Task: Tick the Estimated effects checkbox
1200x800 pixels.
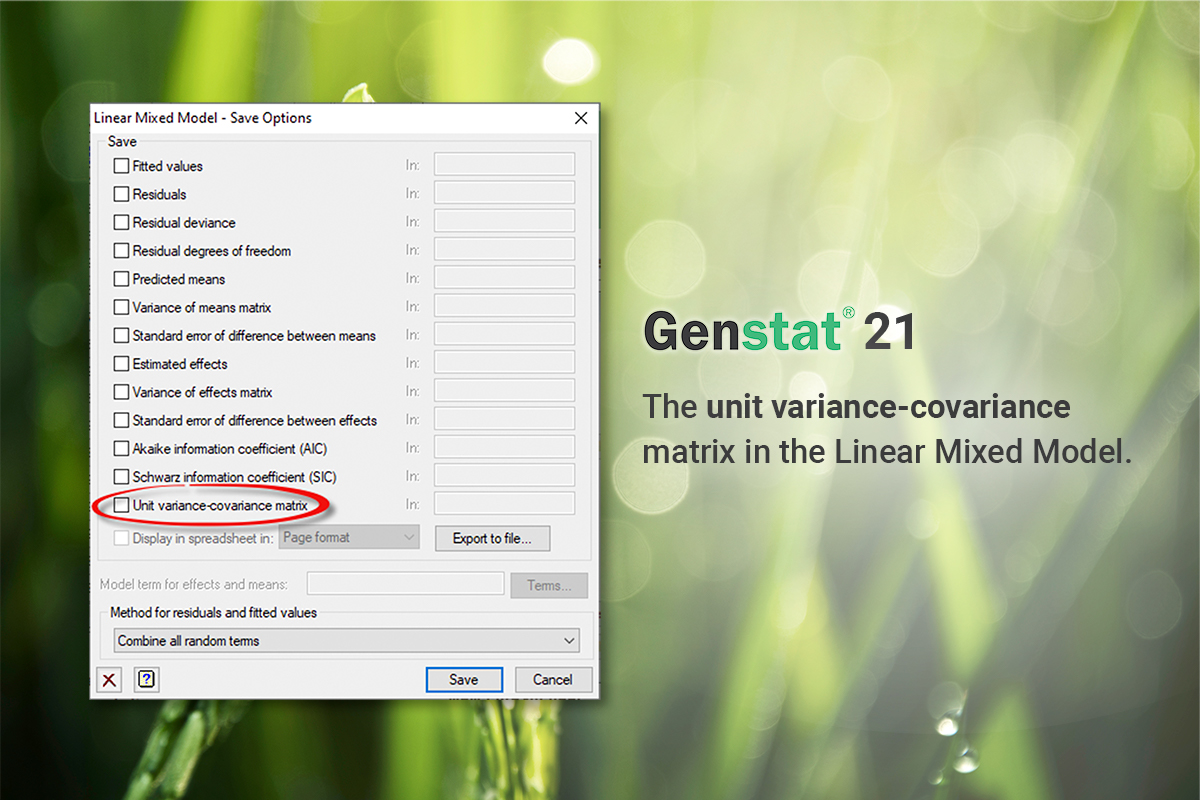Action: (121, 364)
